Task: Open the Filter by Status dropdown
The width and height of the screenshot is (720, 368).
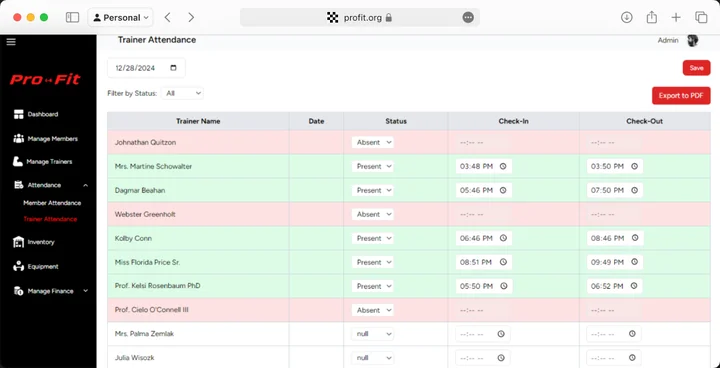Action: coord(183,93)
